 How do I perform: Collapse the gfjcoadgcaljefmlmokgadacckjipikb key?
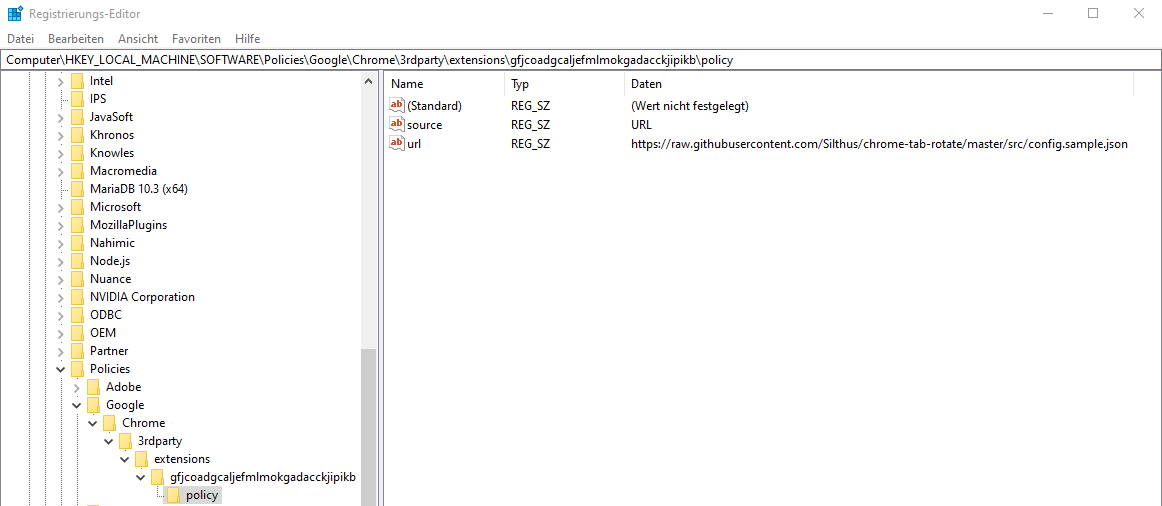click(x=140, y=476)
